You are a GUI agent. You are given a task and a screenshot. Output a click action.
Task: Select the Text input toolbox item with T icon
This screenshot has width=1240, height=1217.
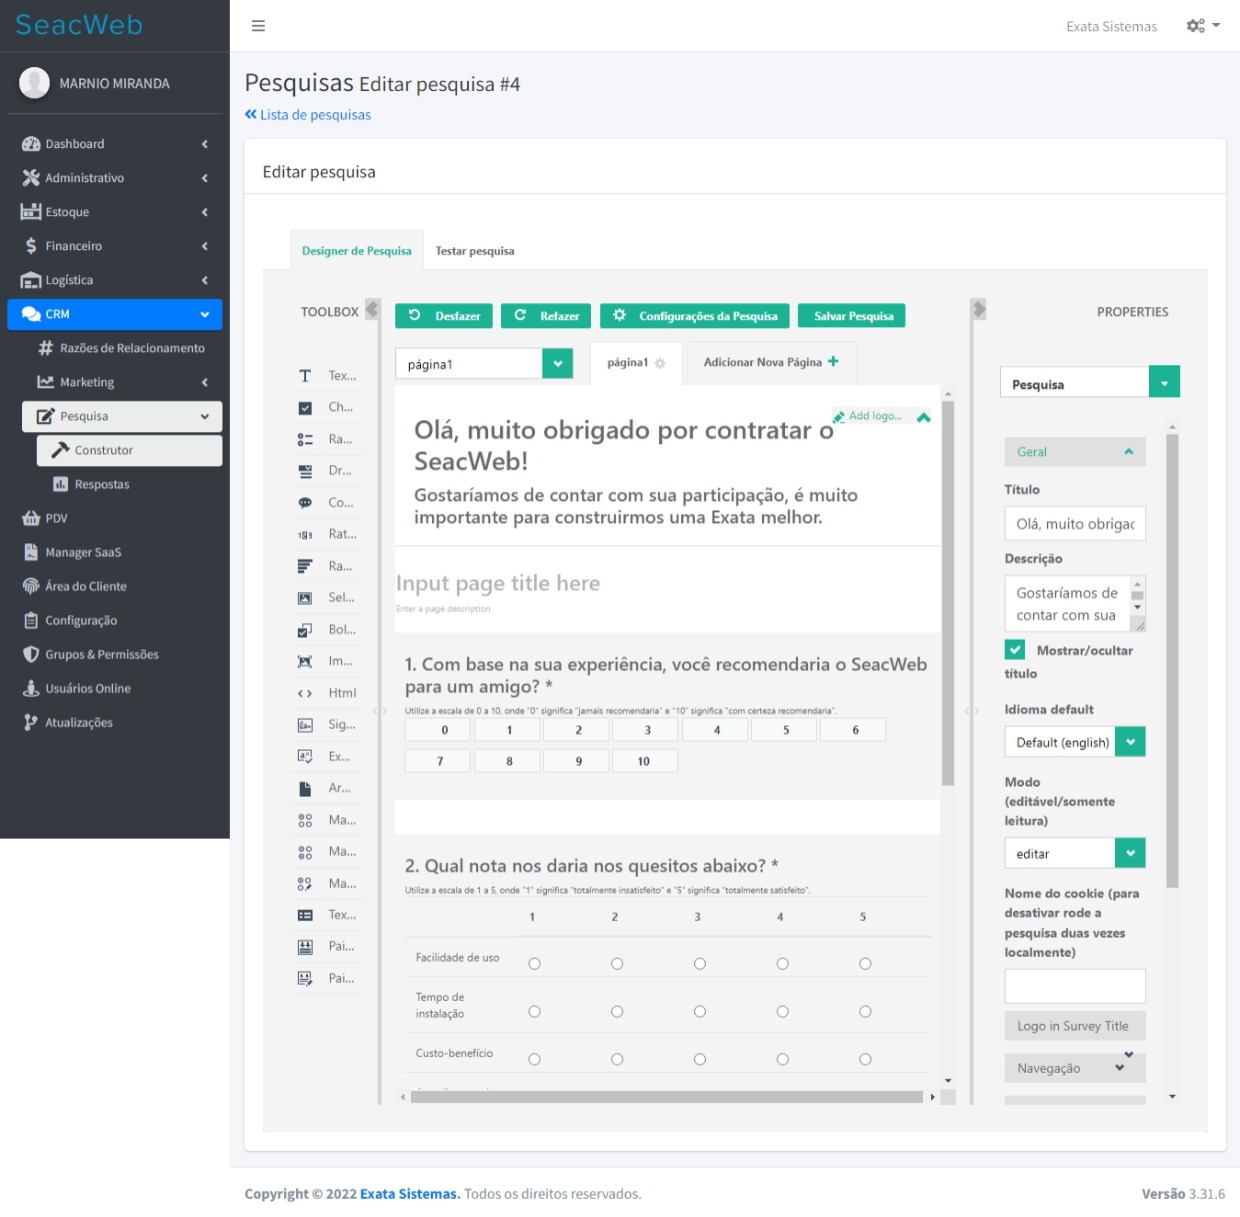[327, 376]
